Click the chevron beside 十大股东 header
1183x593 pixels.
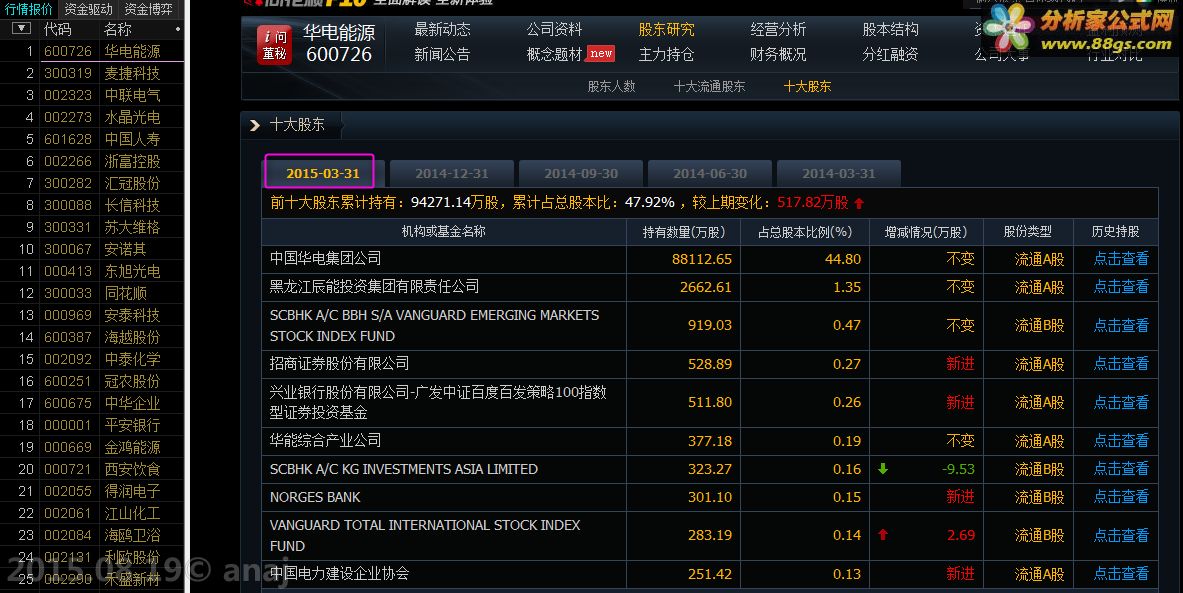pyautogui.click(x=254, y=125)
